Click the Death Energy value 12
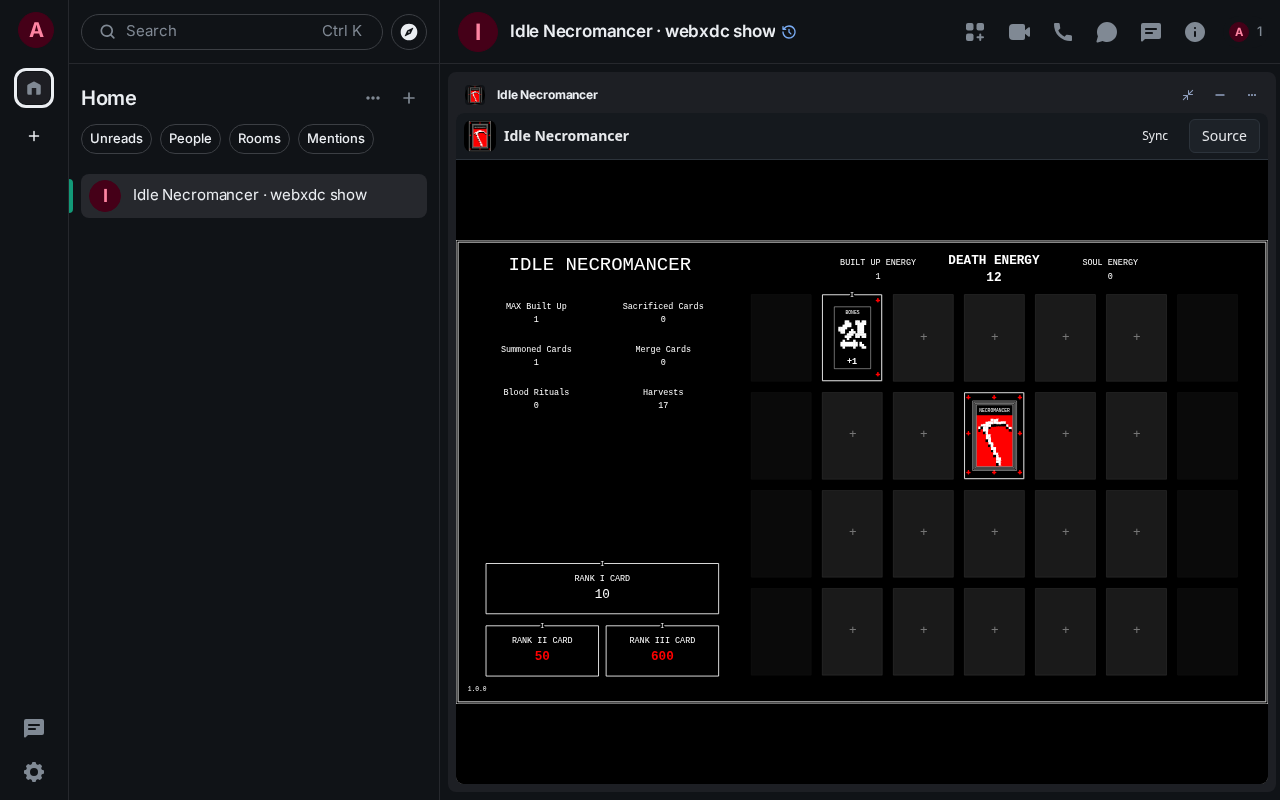Viewport: 1280px width, 800px height. point(994,278)
